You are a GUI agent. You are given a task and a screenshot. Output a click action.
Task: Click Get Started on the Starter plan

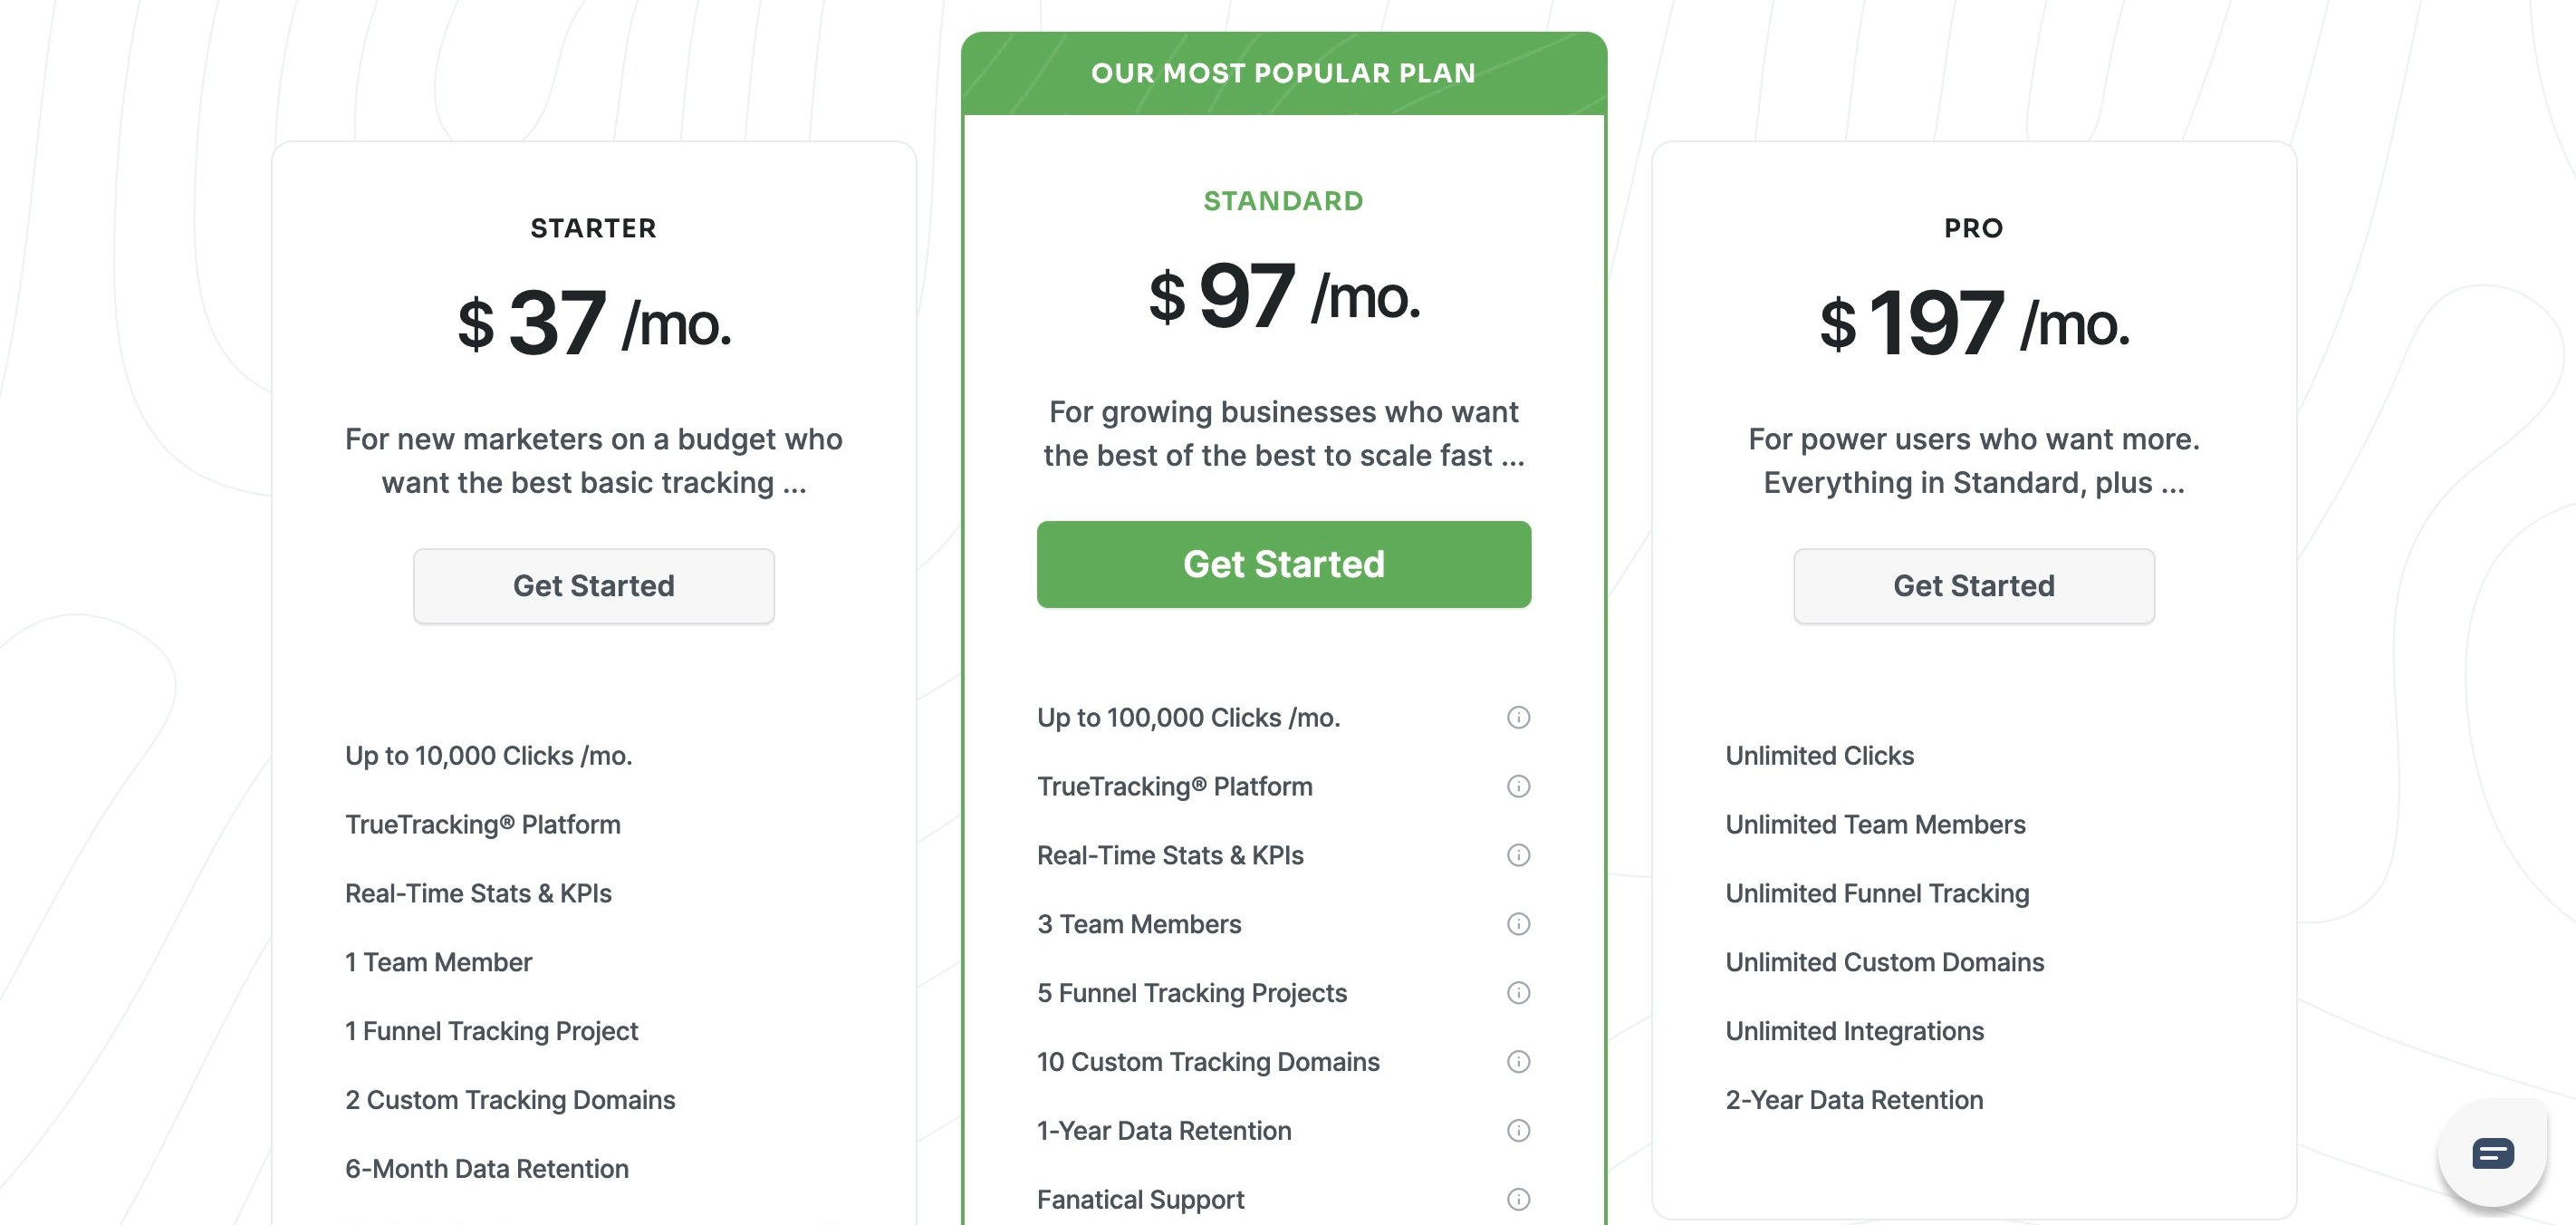[593, 586]
